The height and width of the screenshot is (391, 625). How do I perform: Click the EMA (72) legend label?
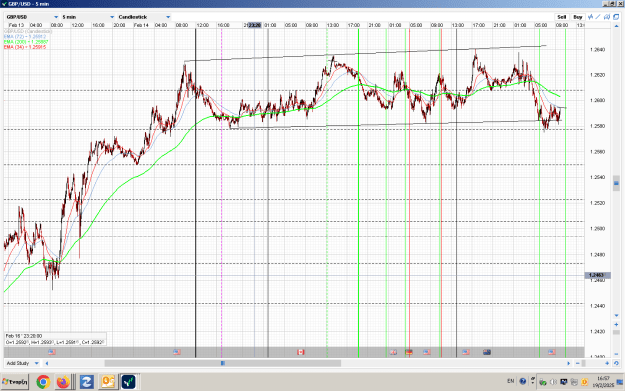pyautogui.click(x=25, y=37)
